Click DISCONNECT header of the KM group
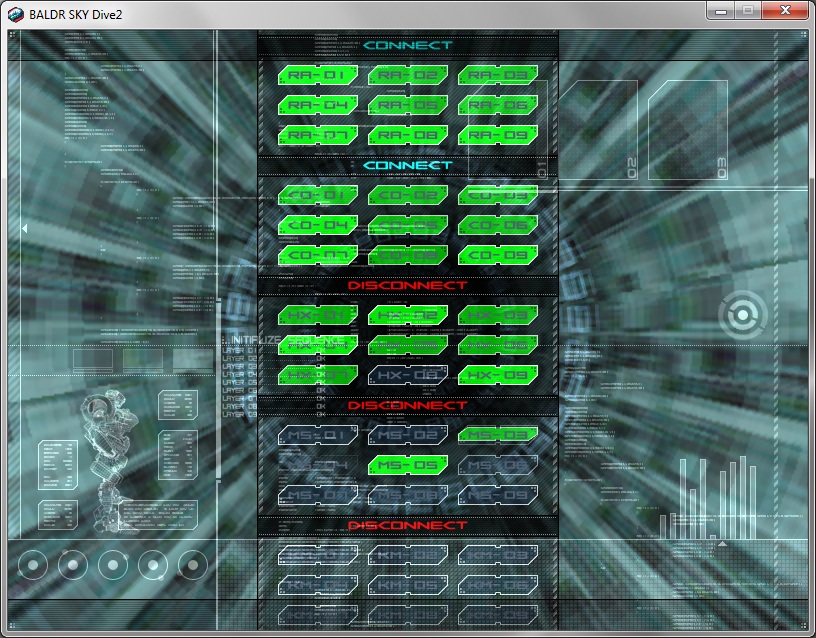Screen dimensions: 816x638 (408, 526)
